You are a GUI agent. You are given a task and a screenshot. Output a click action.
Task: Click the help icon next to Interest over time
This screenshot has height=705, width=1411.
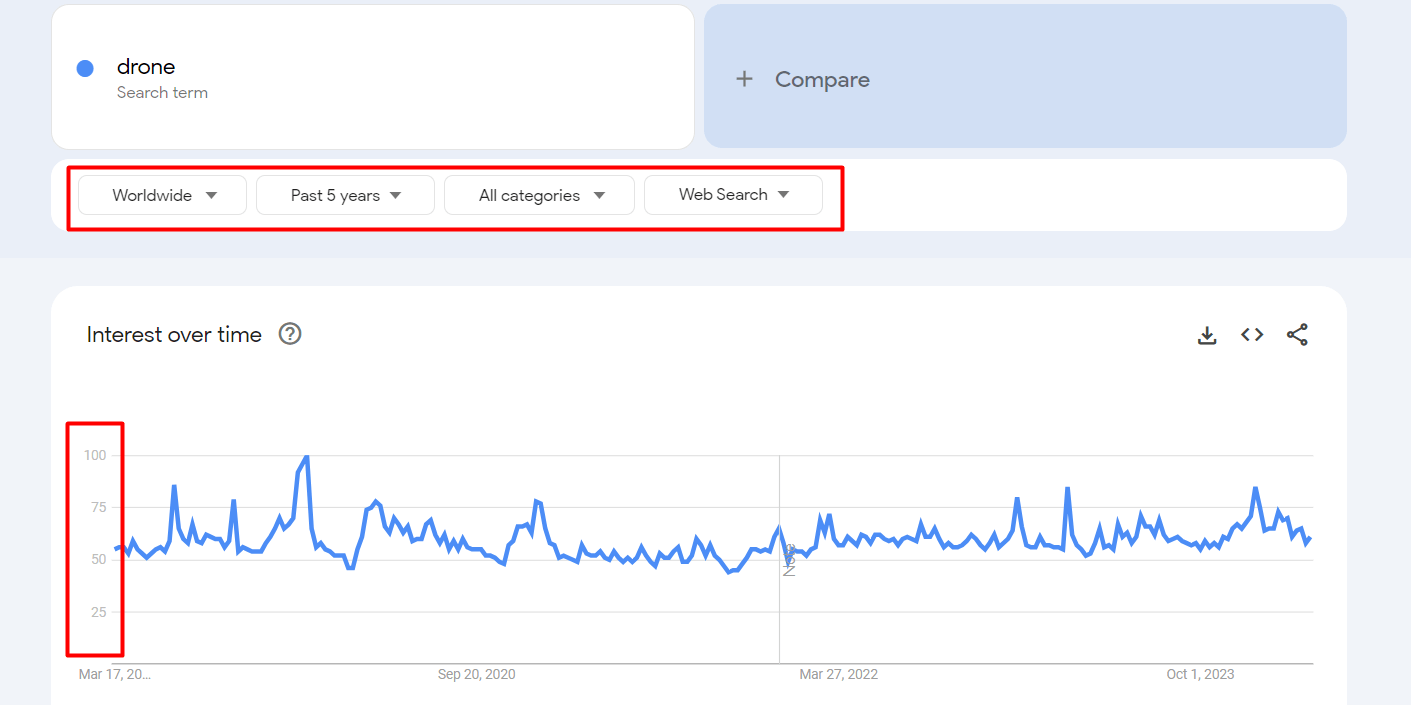pyautogui.click(x=289, y=334)
